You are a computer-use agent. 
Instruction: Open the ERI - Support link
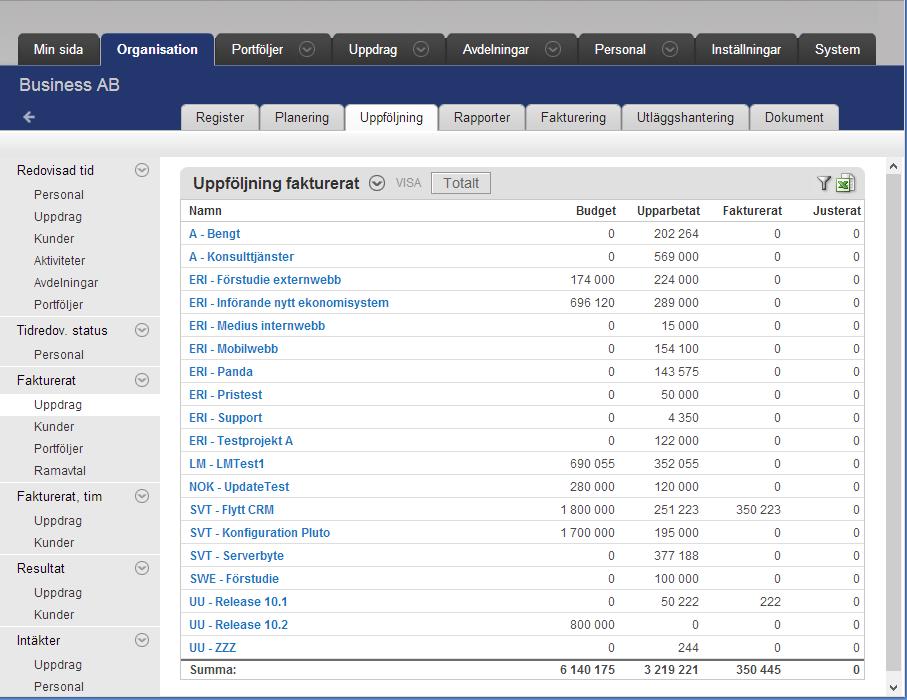[x=226, y=418]
